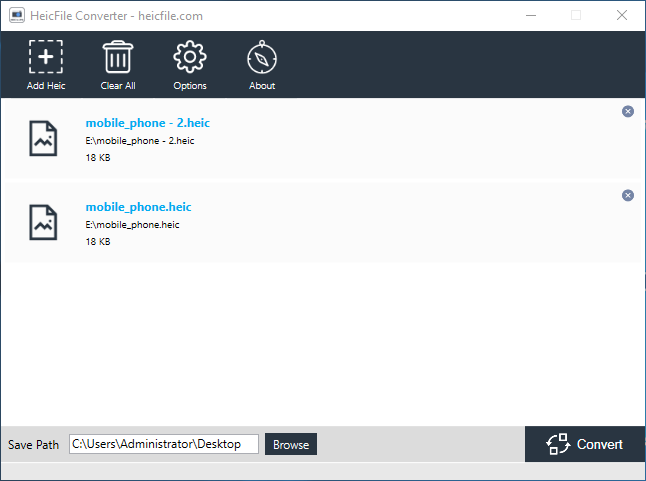Click the Save Path label
Viewport: 646px width, 481px height.
pos(33,445)
